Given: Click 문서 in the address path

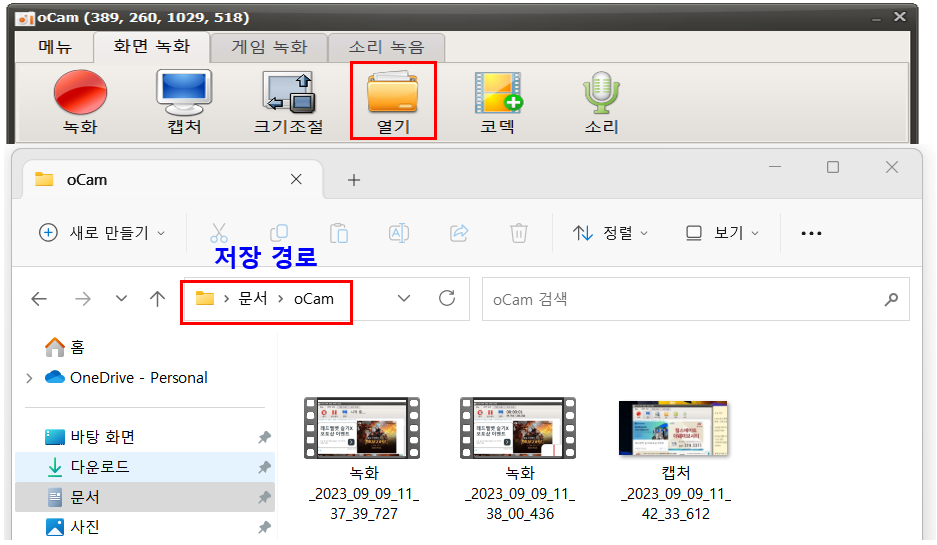Looking at the screenshot, I should coord(253,298).
